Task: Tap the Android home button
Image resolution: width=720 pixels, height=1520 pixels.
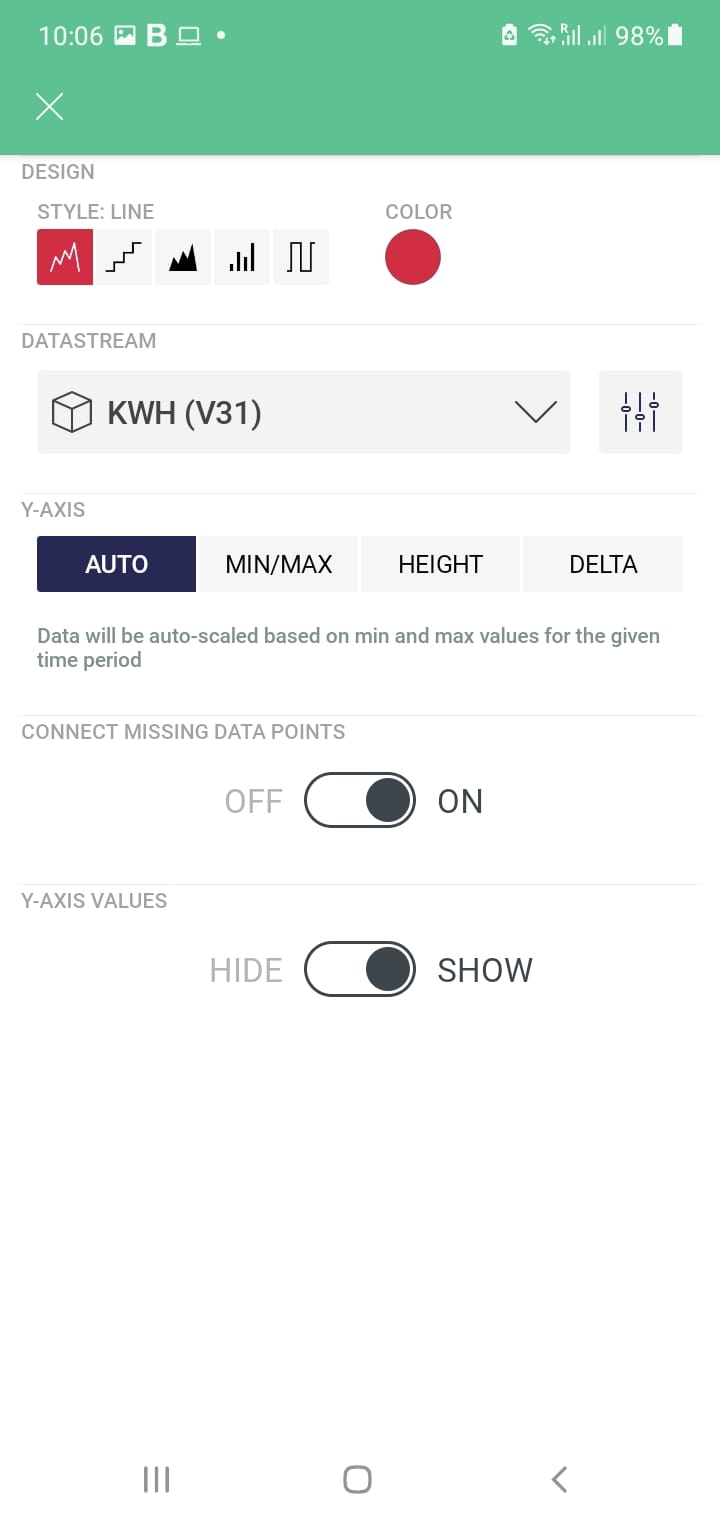Action: [357, 1479]
